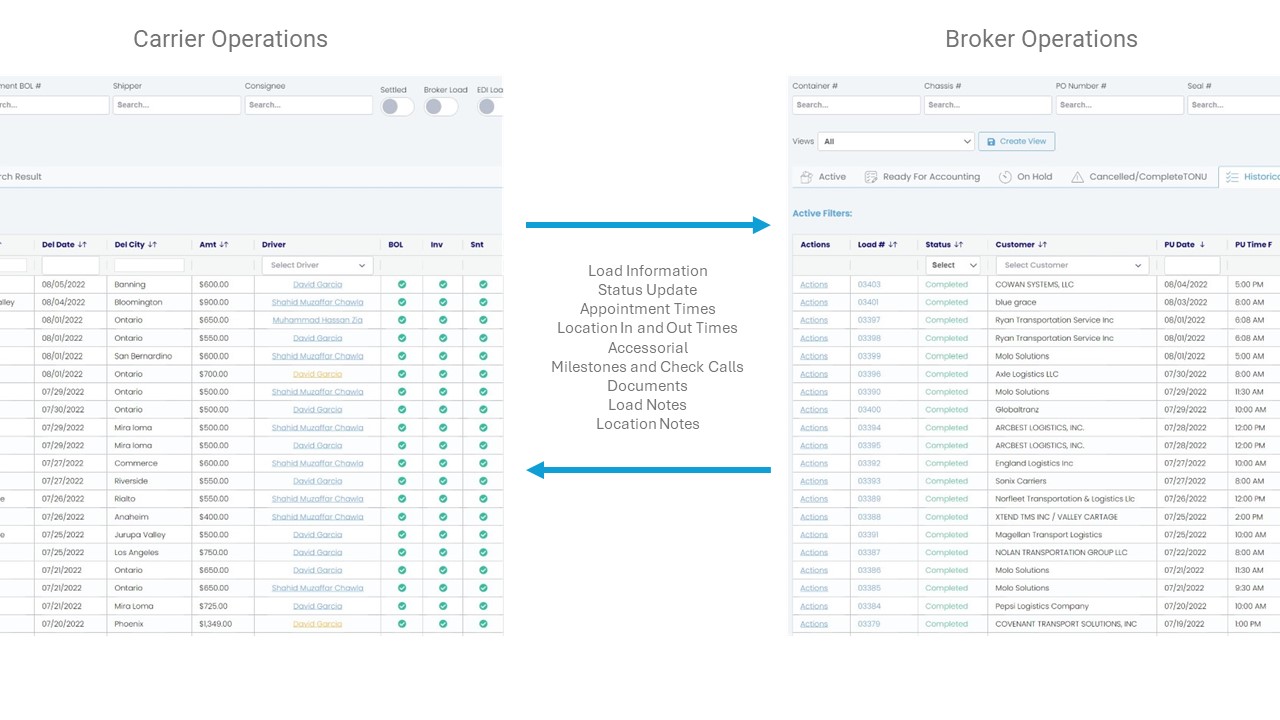
Task: Toggle the EDI Load switch
Action: (x=489, y=106)
